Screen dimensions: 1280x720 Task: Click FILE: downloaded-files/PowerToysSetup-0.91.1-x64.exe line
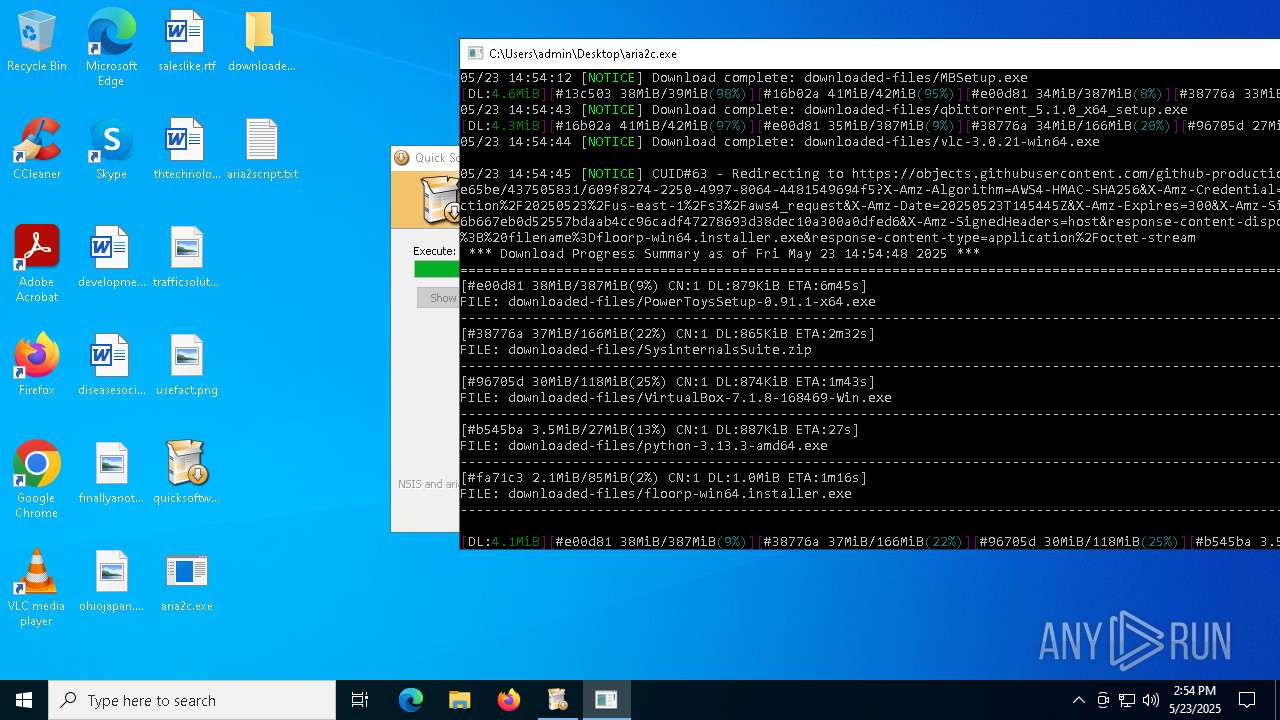click(x=667, y=301)
